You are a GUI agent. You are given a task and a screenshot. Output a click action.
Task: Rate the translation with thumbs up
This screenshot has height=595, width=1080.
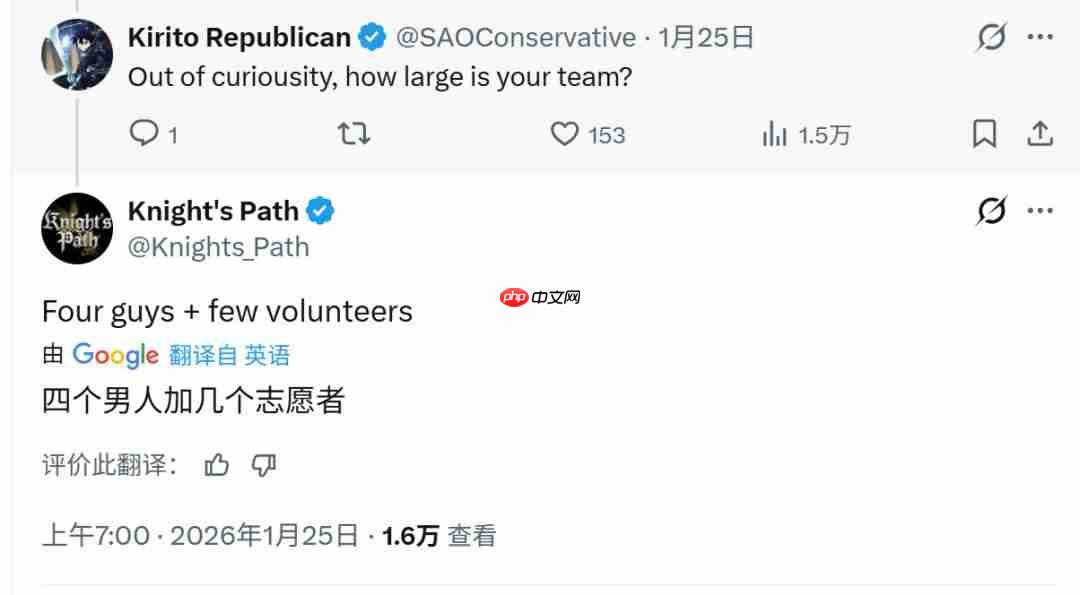(217, 465)
